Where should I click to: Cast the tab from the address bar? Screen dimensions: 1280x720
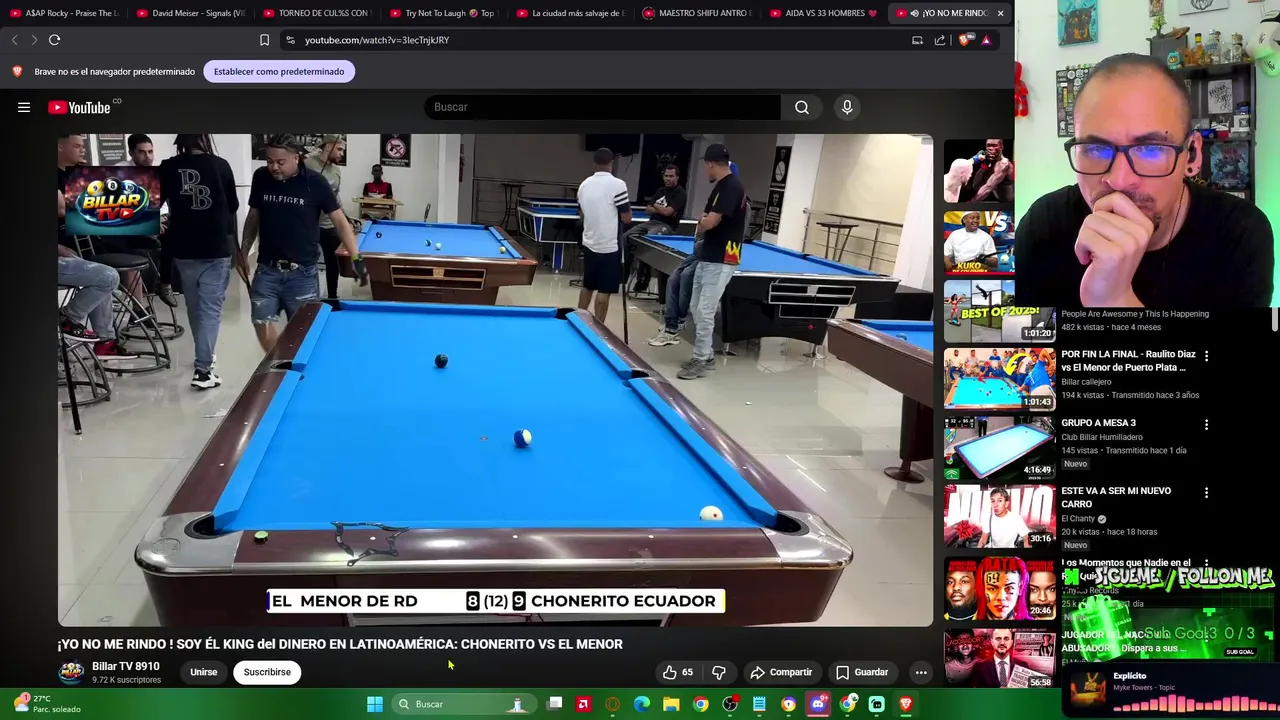[917, 40]
